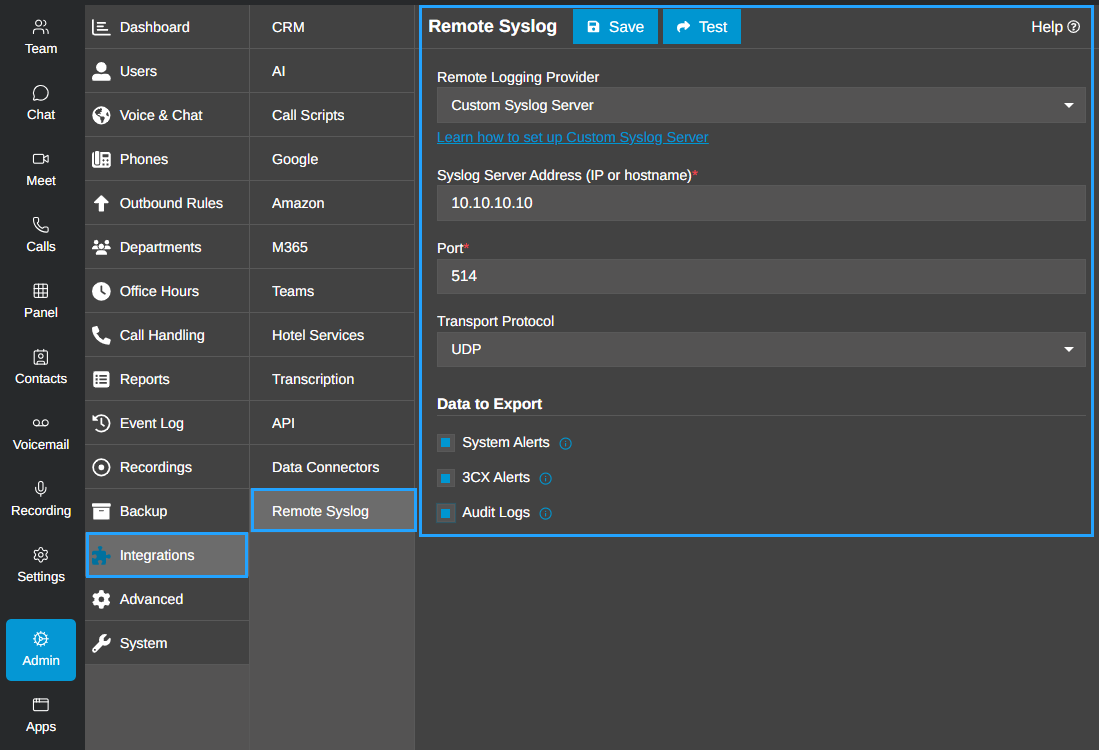Click the Call Handling phone icon
The width and height of the screenshot is (1099, 750).
102,335
